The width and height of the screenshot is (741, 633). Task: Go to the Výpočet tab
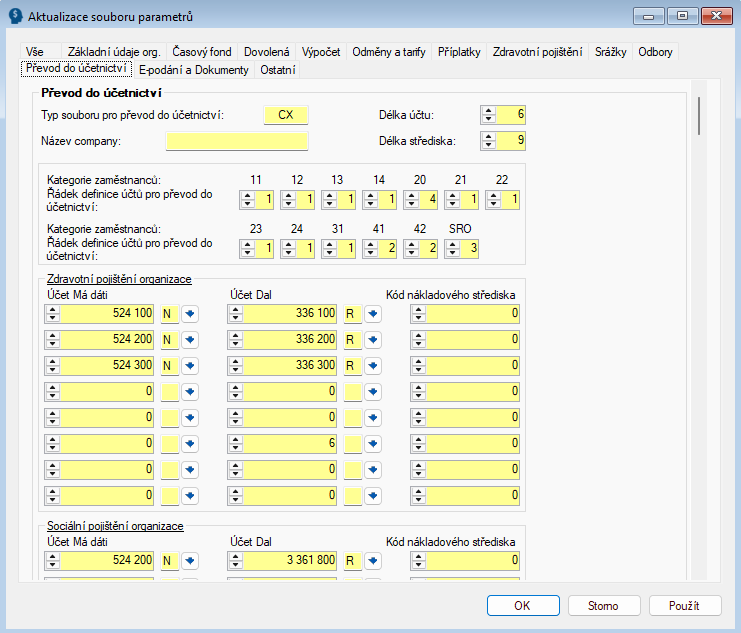(321, 52)
